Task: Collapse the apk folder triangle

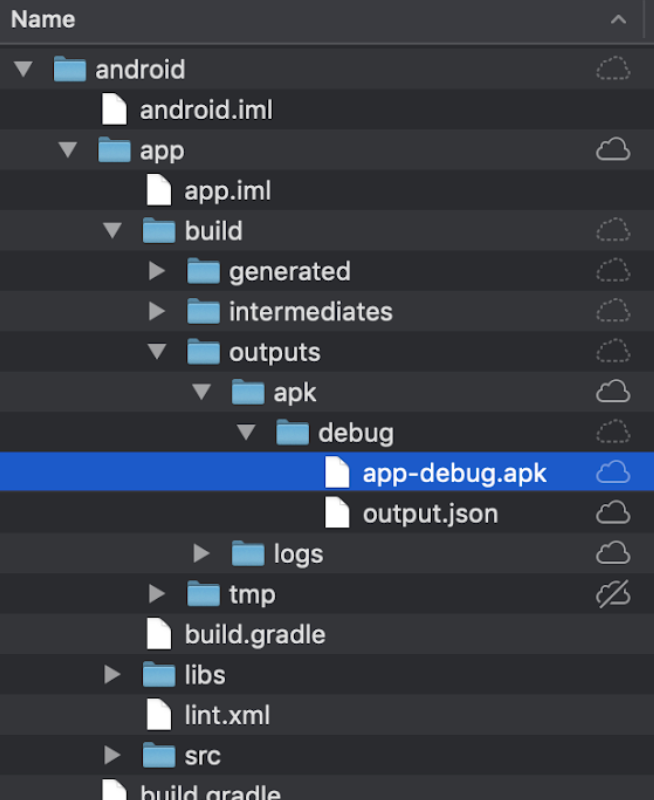Action: click(x=202, y=392)
